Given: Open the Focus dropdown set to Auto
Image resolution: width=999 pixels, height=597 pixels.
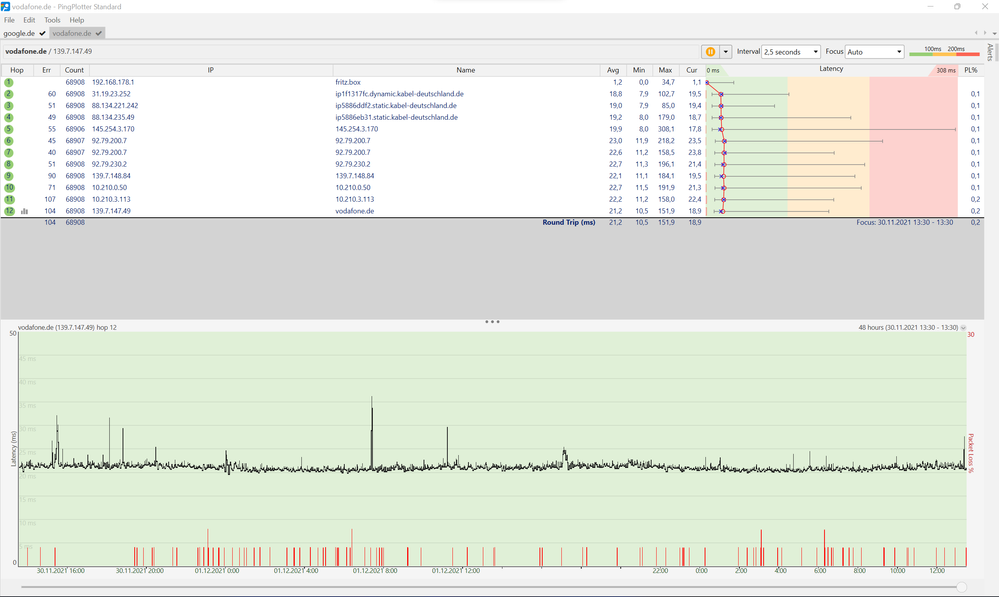Looking at the screenshot, I should point(874,52).
